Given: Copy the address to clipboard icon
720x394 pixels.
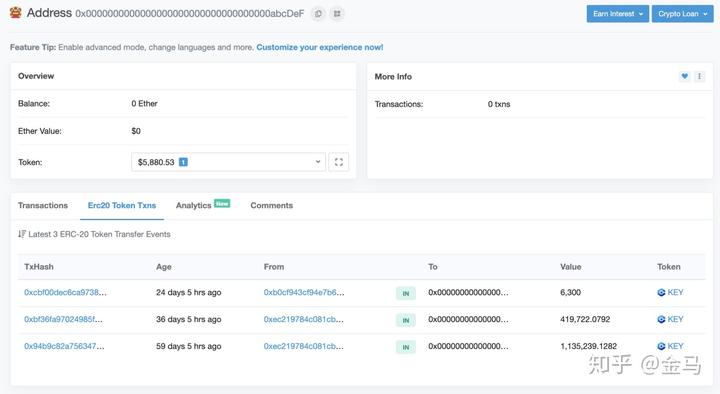Looking at the screenshot, I should coord(318,14).
